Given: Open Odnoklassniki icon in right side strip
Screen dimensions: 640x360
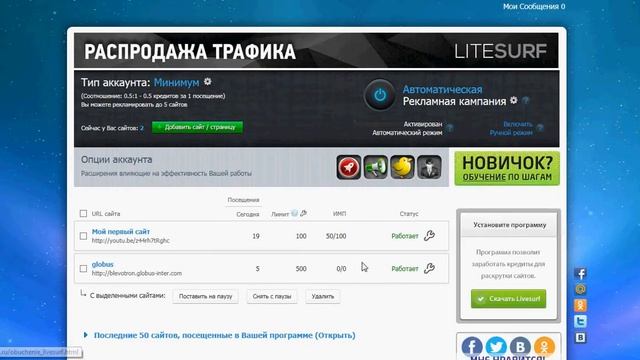Looking at the screenshot, I should click(x=580, y=305).
